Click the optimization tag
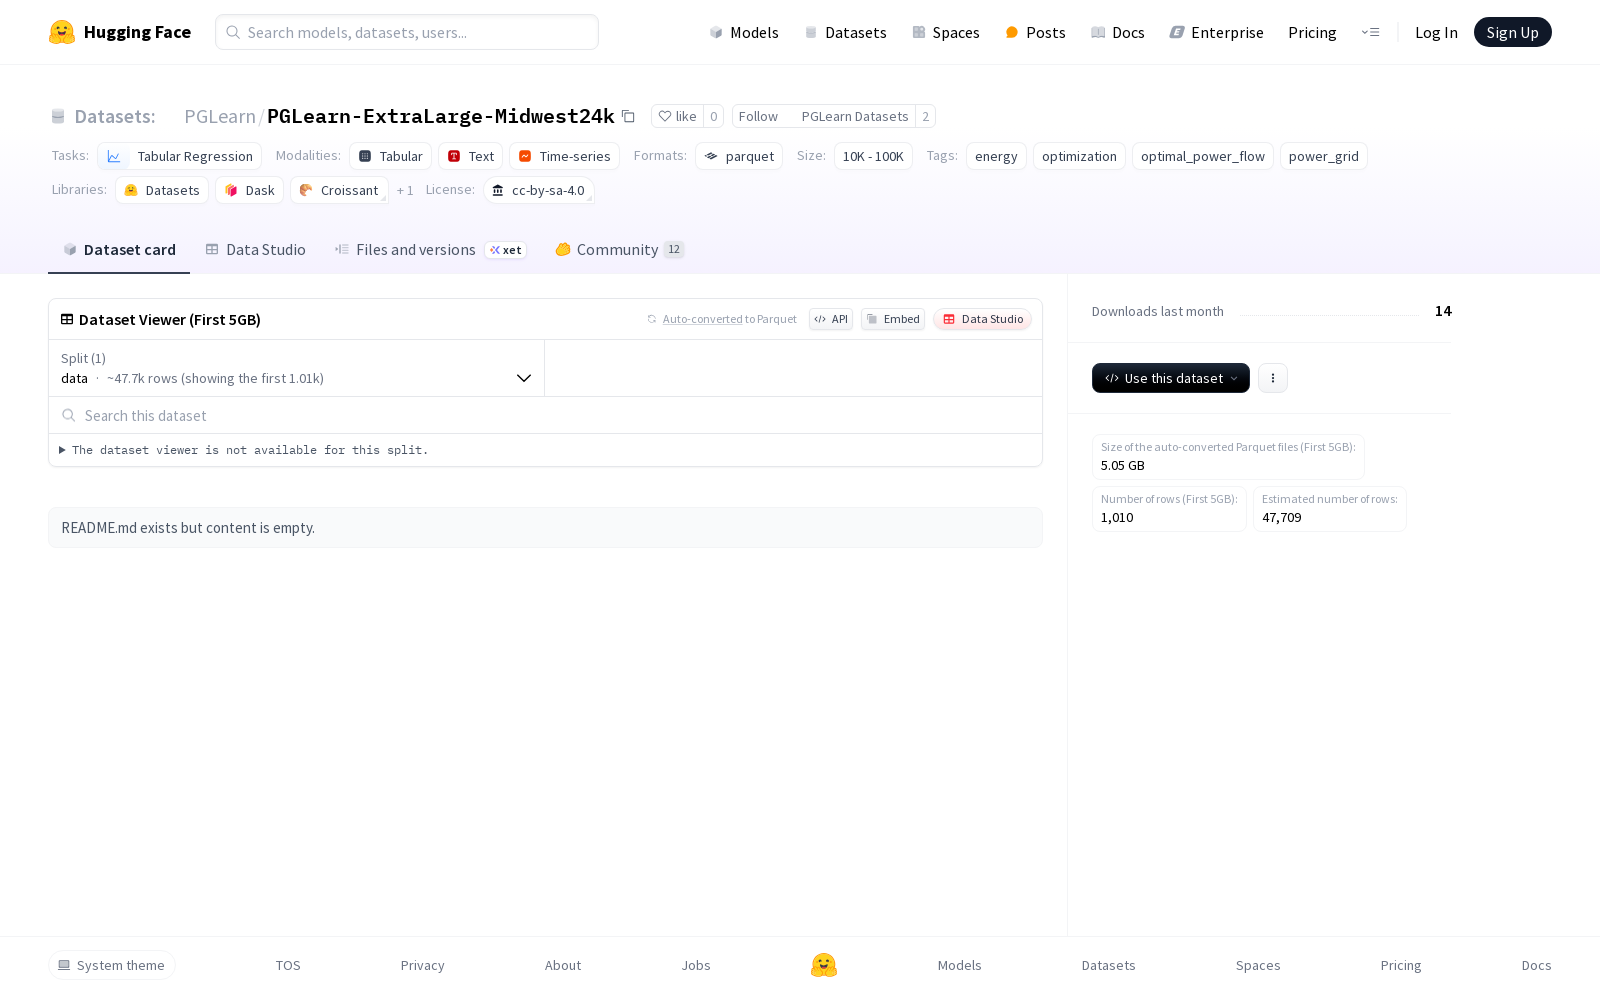The image size is (1600, 1000). (x=1079, y=156)
